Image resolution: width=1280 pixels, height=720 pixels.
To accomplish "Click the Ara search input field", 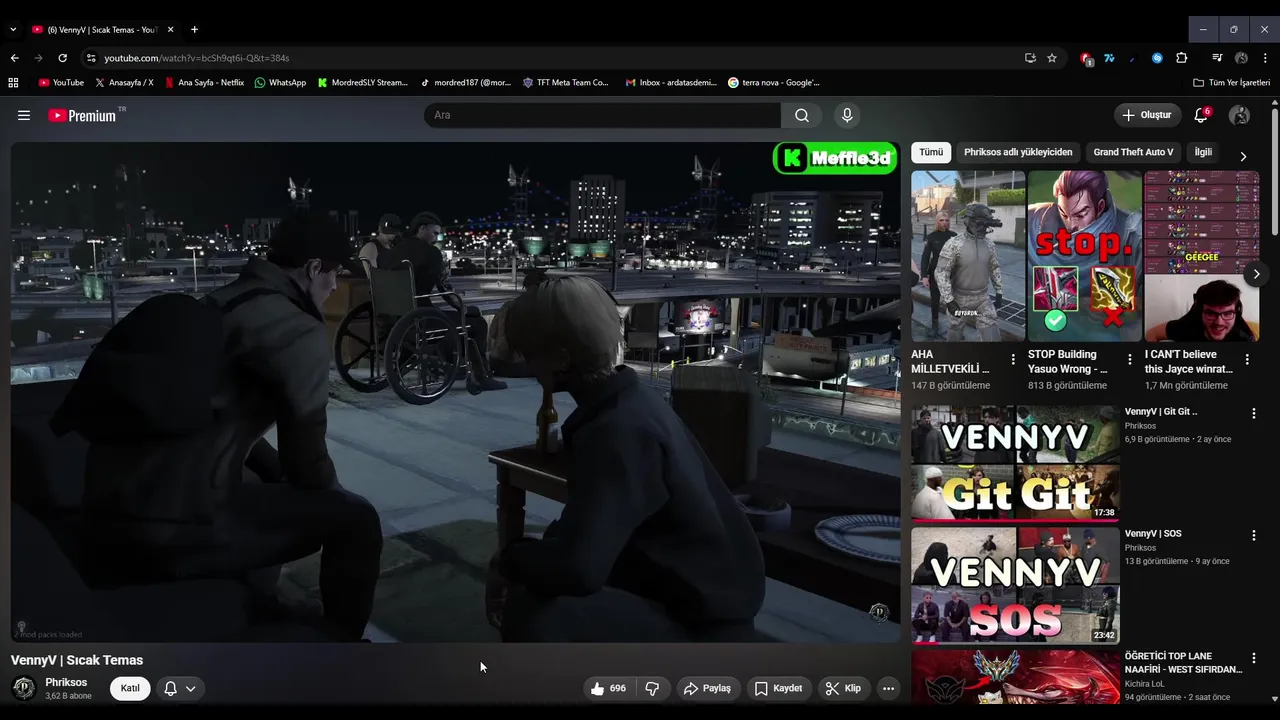I will click(602, 115).
